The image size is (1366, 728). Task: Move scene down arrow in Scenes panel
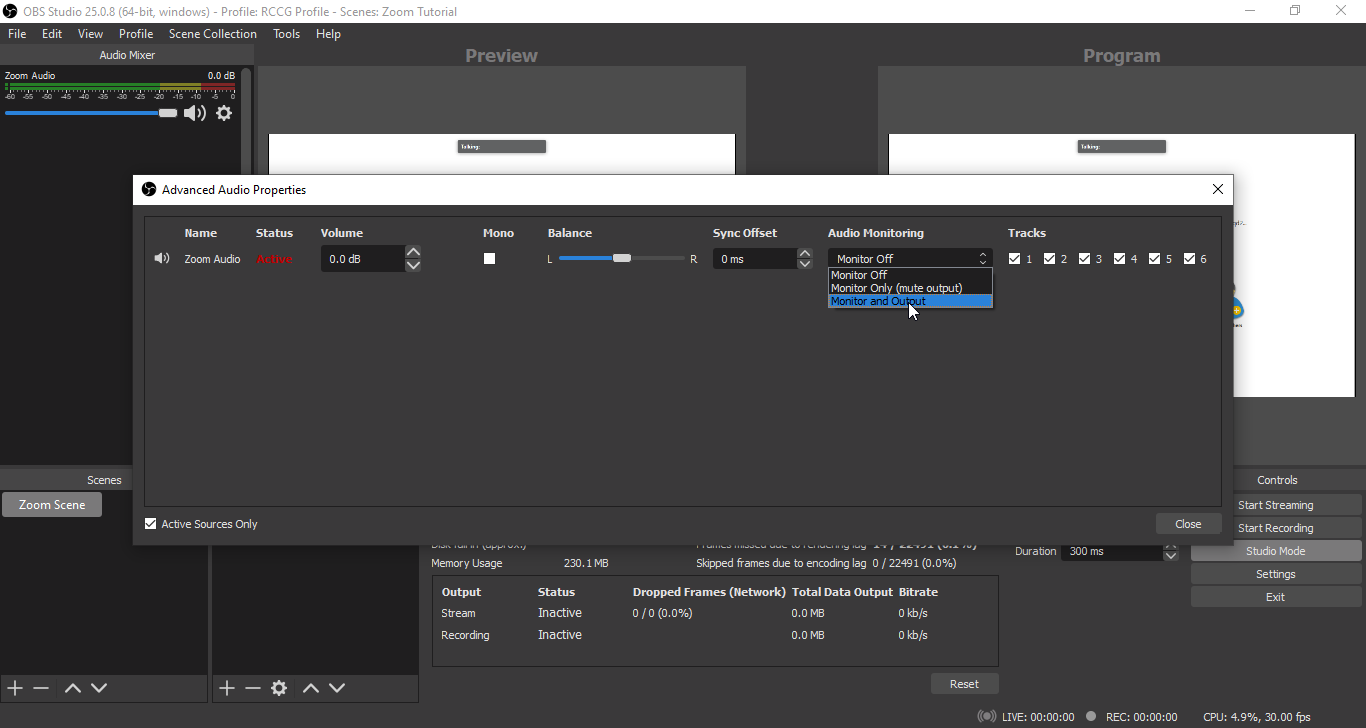(99, 688)
